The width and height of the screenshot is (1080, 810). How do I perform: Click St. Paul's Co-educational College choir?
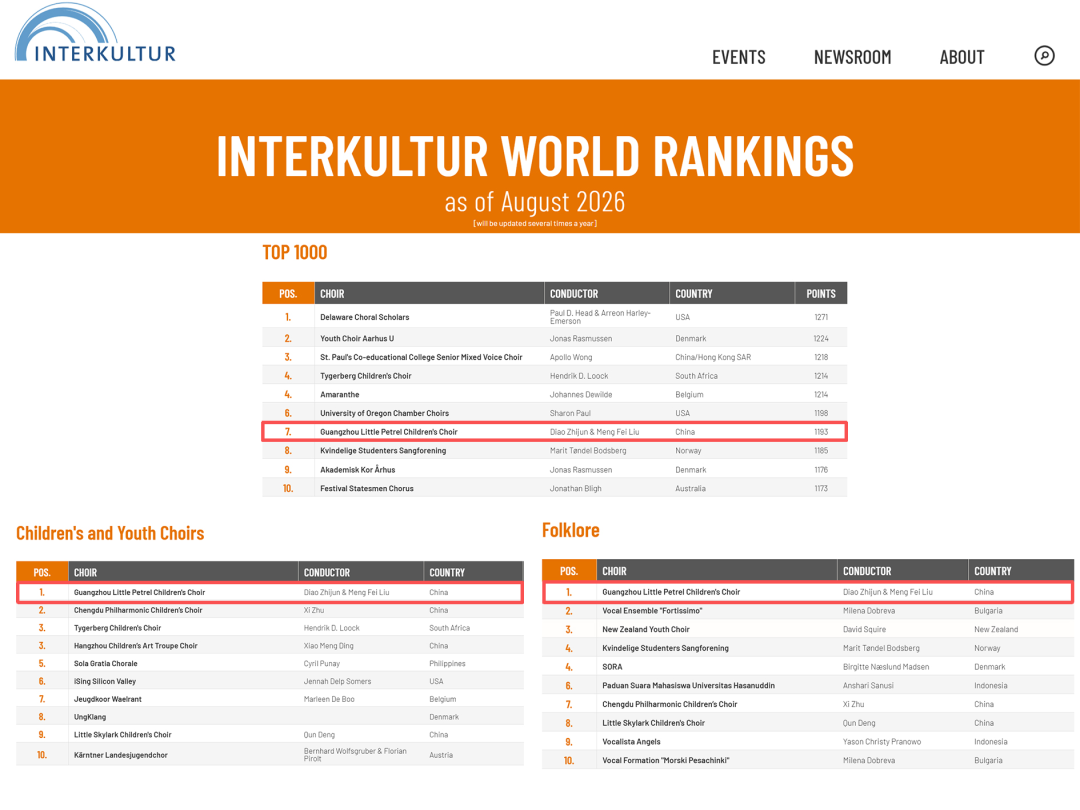pyautogui.click(x=421, y=357)
